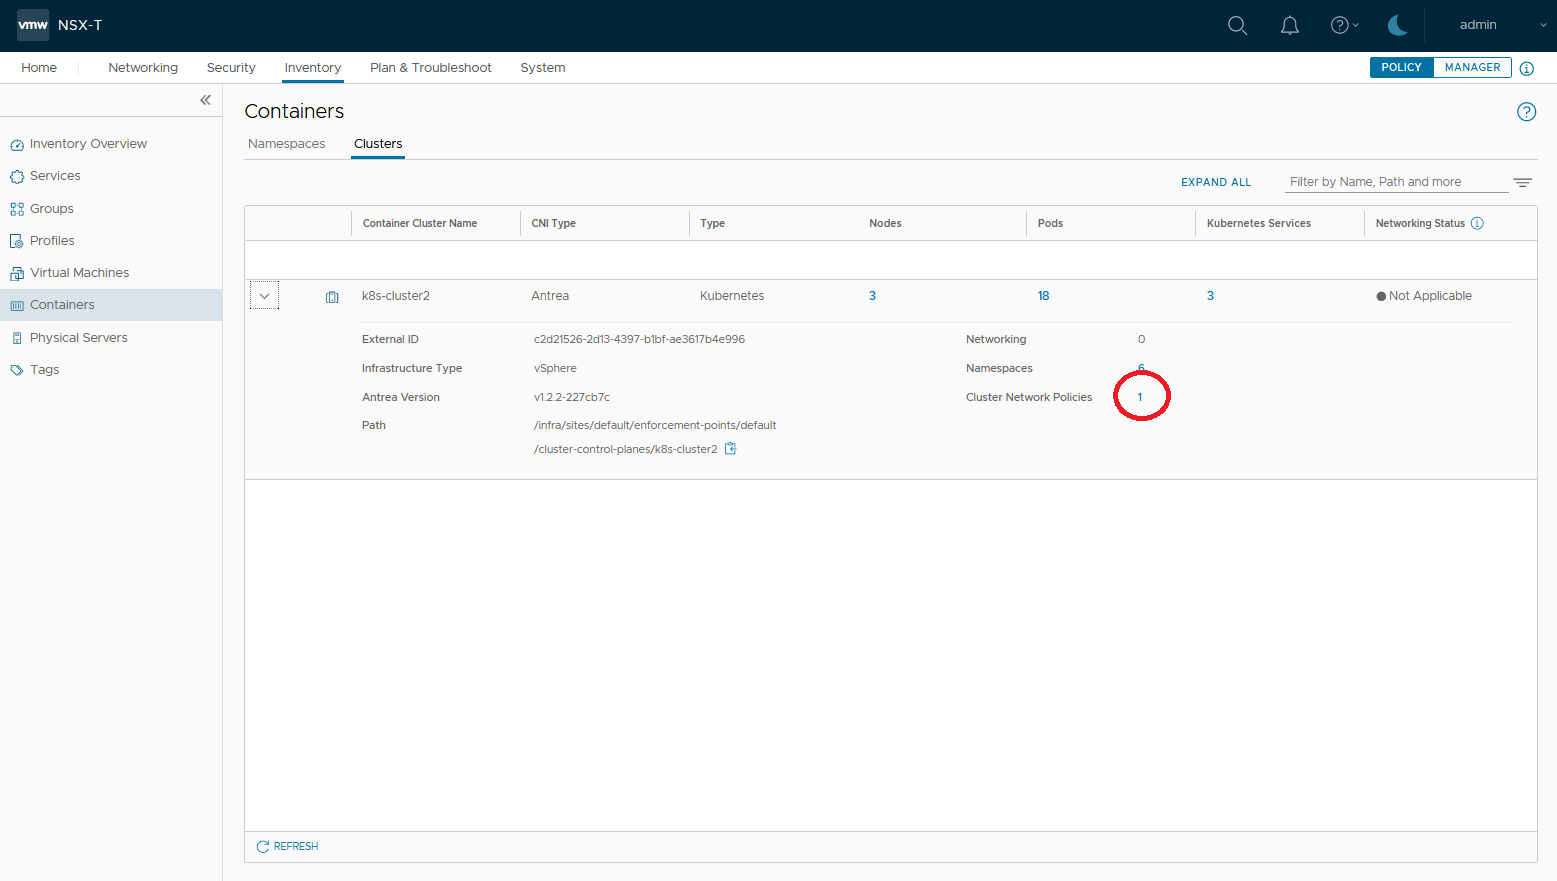The width and height of the screenshot is (1557, 881).
Task: Collapse the k8s-cluster2 row
Action: [264, 296]
